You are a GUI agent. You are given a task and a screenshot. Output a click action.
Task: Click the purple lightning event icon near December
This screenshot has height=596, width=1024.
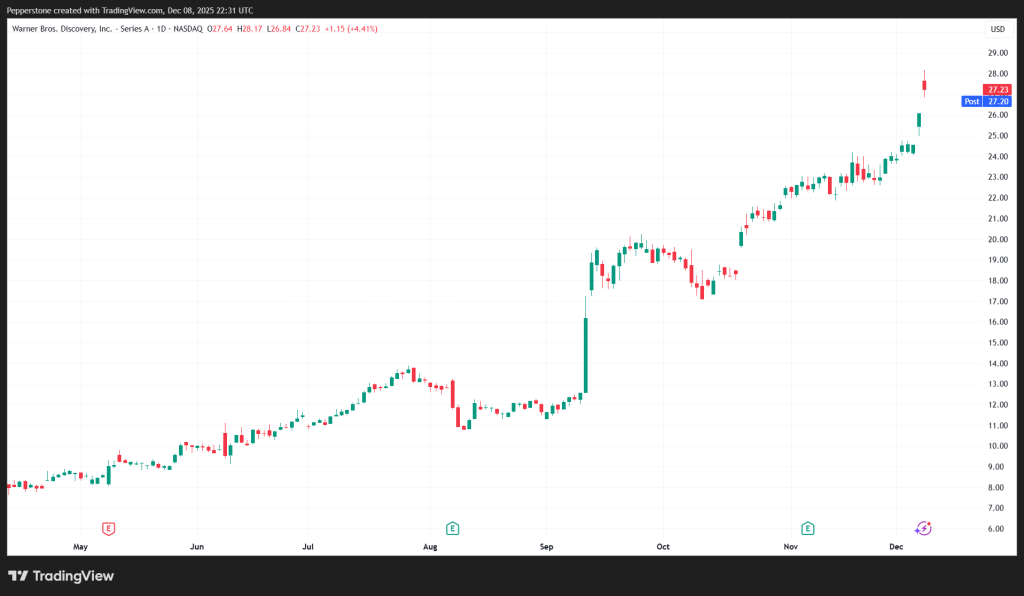pyautogui.click(x=923, y=527)
